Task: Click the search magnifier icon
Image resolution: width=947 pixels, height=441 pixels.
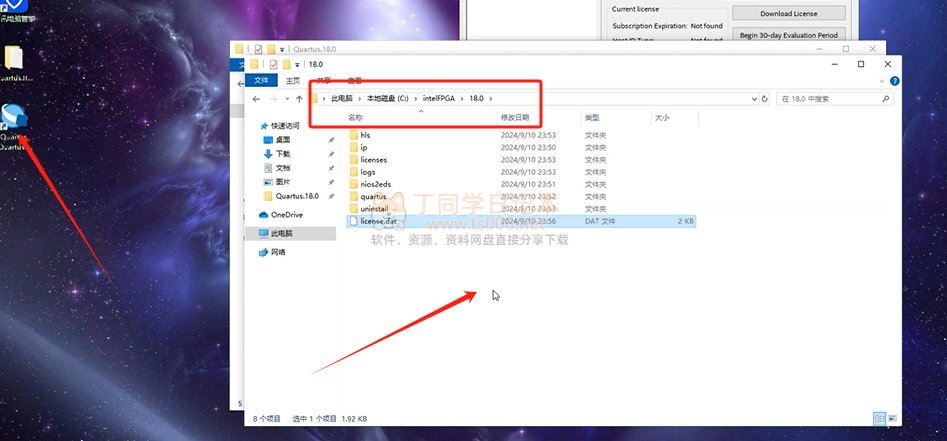Action: (x=886, y=99)
